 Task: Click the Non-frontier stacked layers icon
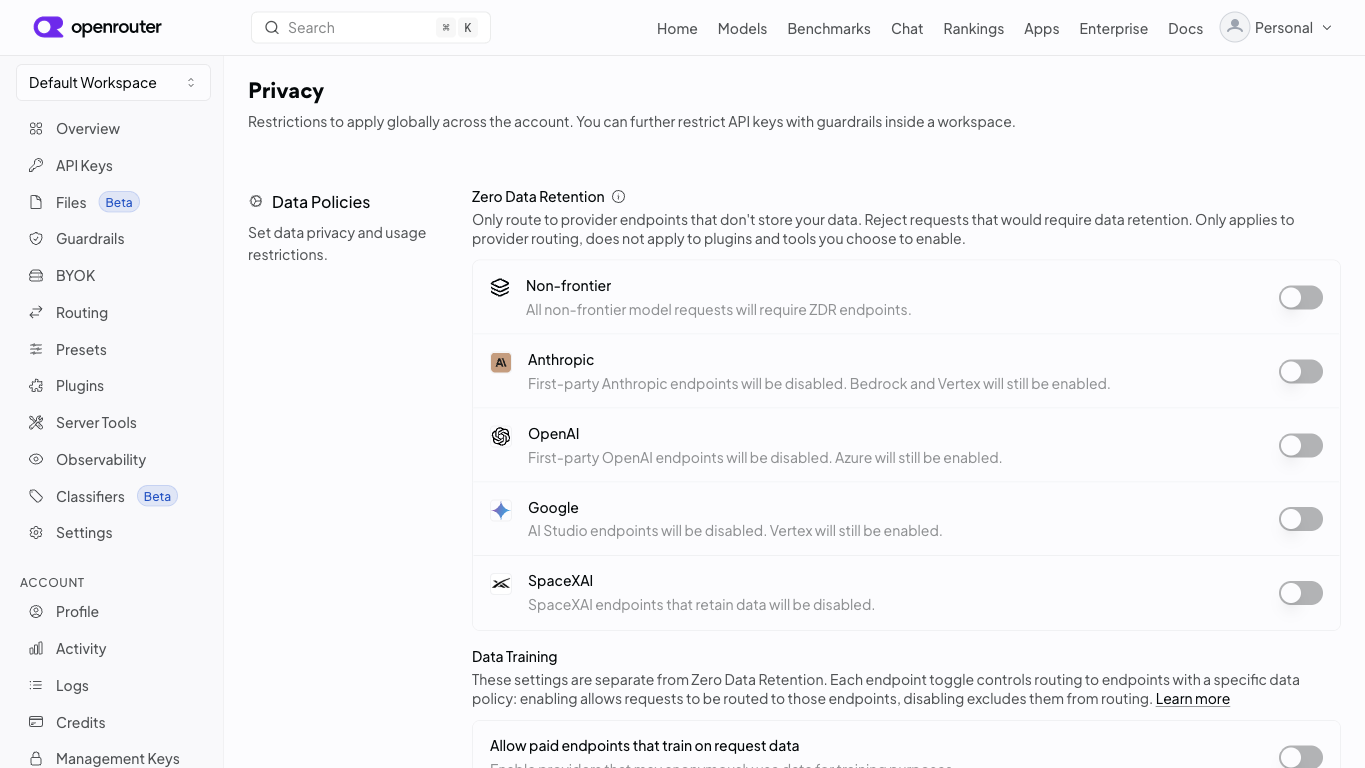pos(500,288)
